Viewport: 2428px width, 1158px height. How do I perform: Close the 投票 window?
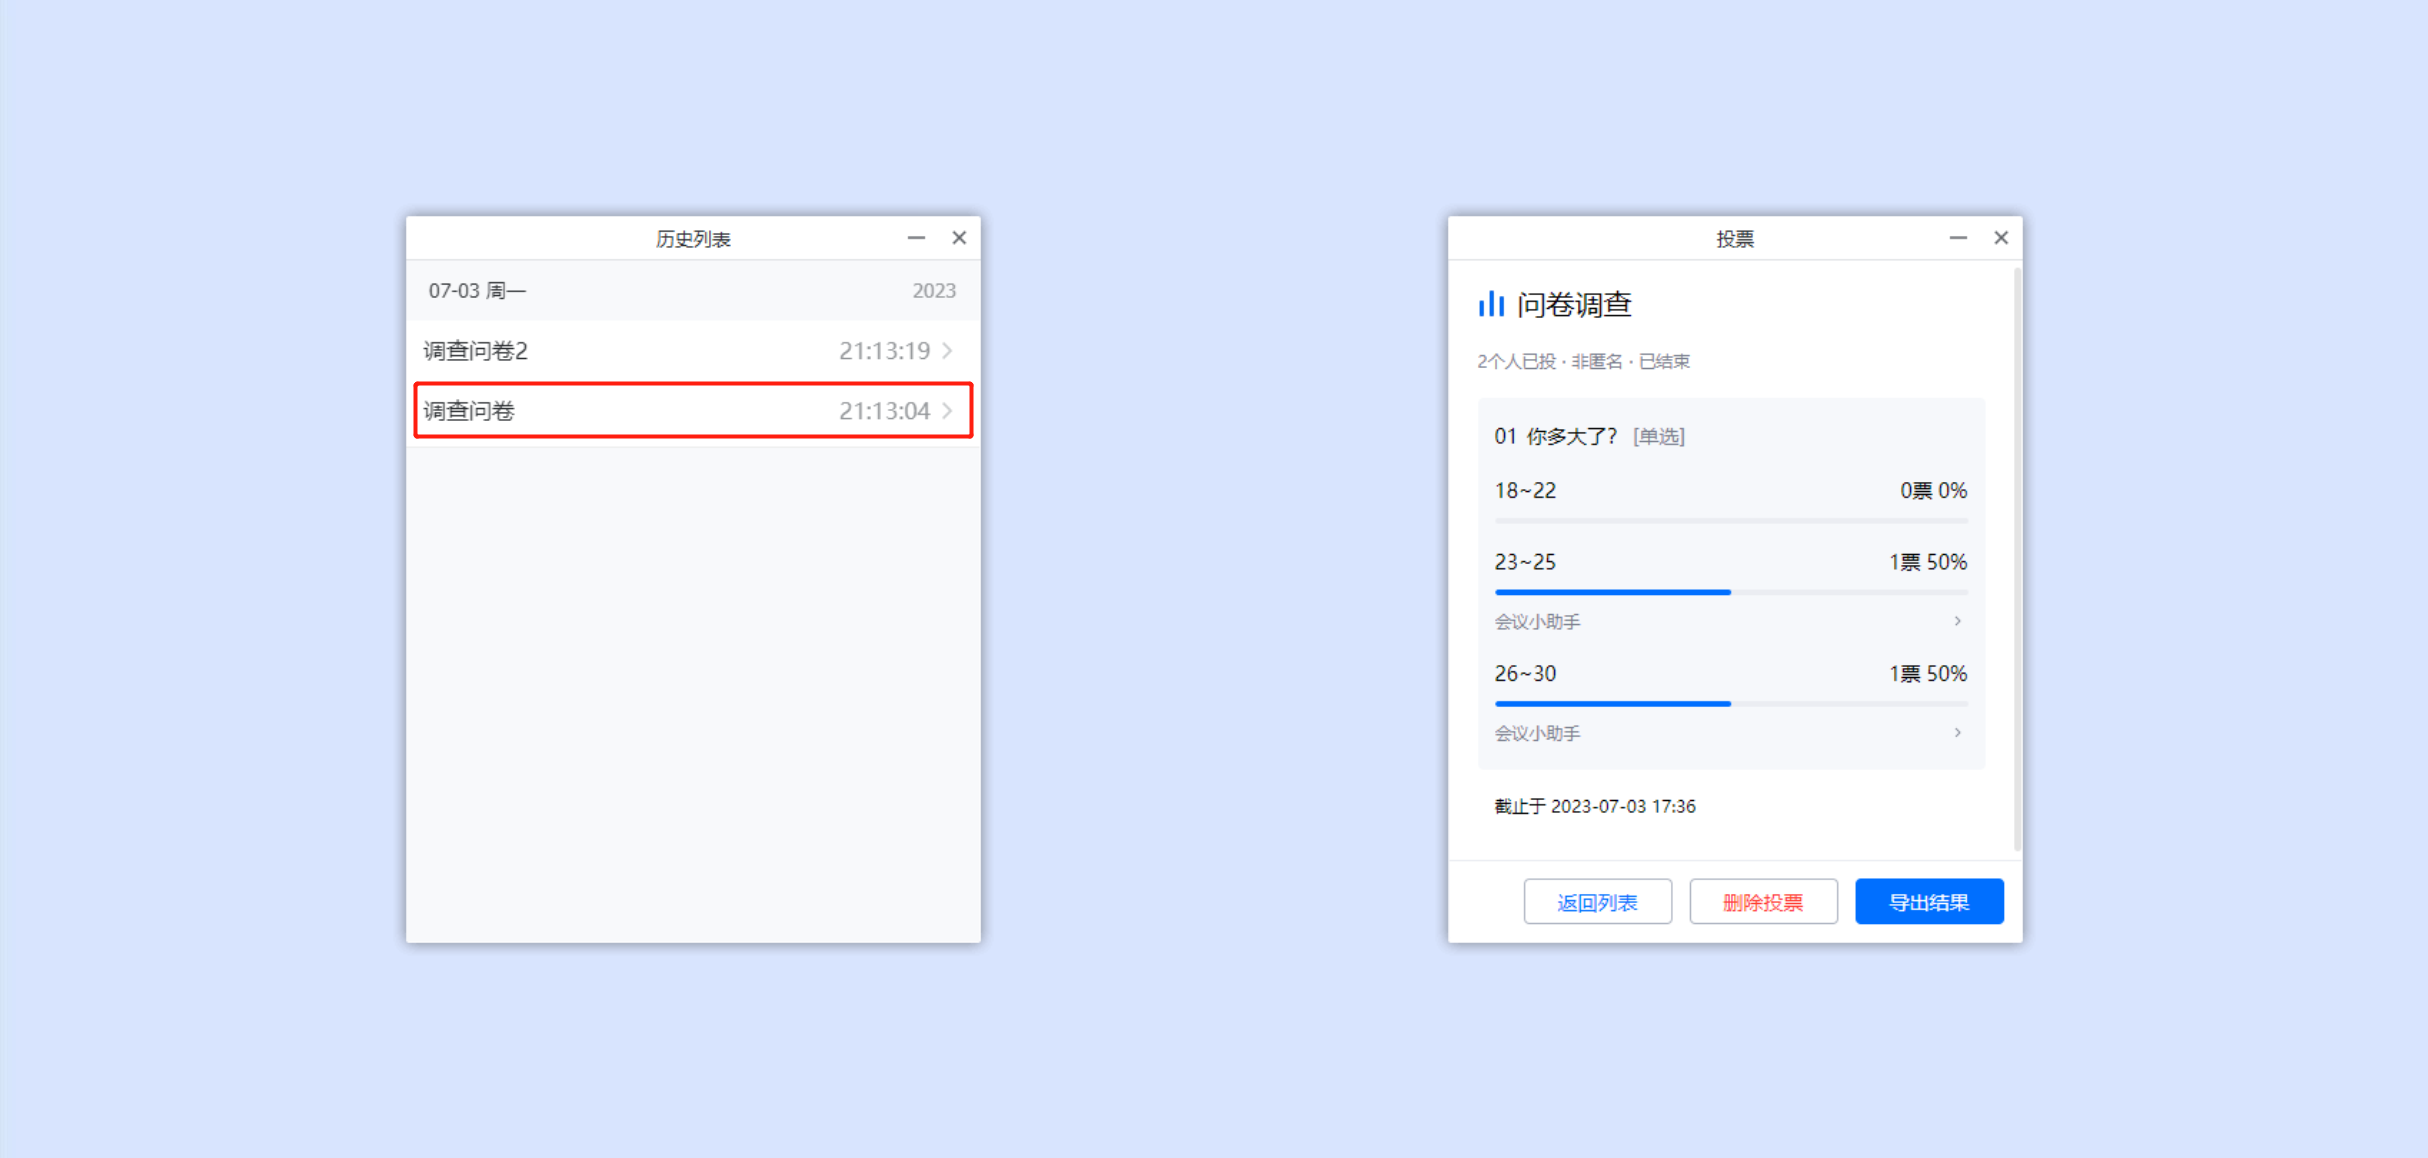(x=2001, y=238)
